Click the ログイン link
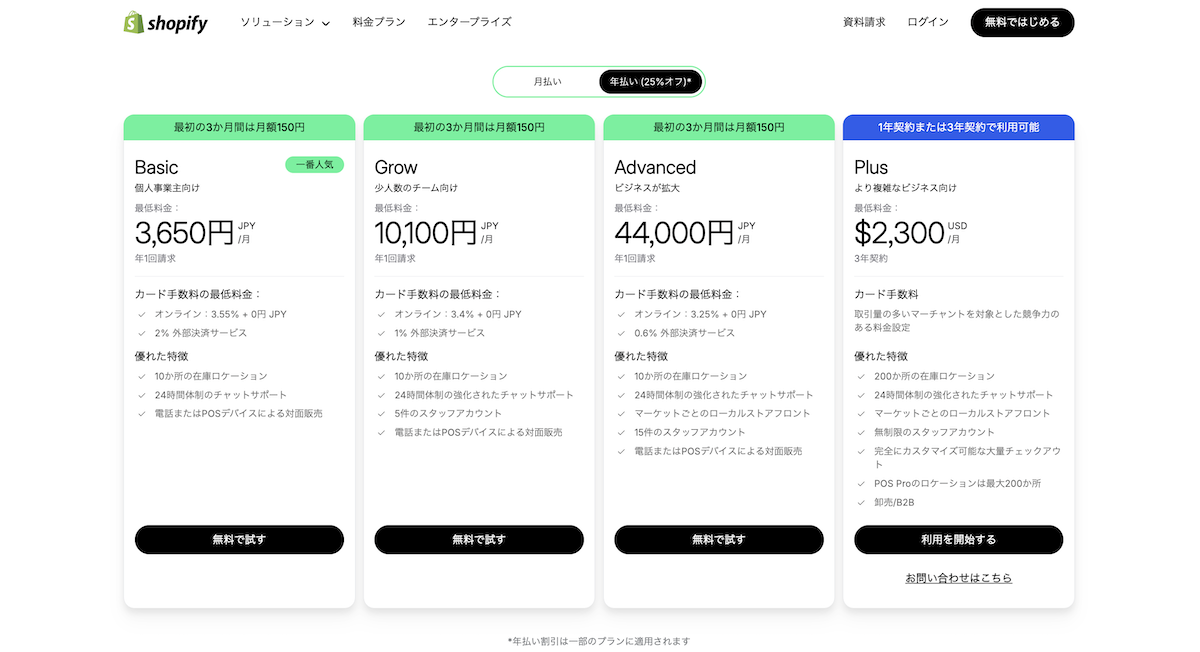Image resolution: width=1200 pixels, height=652 pixels. (928, 22)
